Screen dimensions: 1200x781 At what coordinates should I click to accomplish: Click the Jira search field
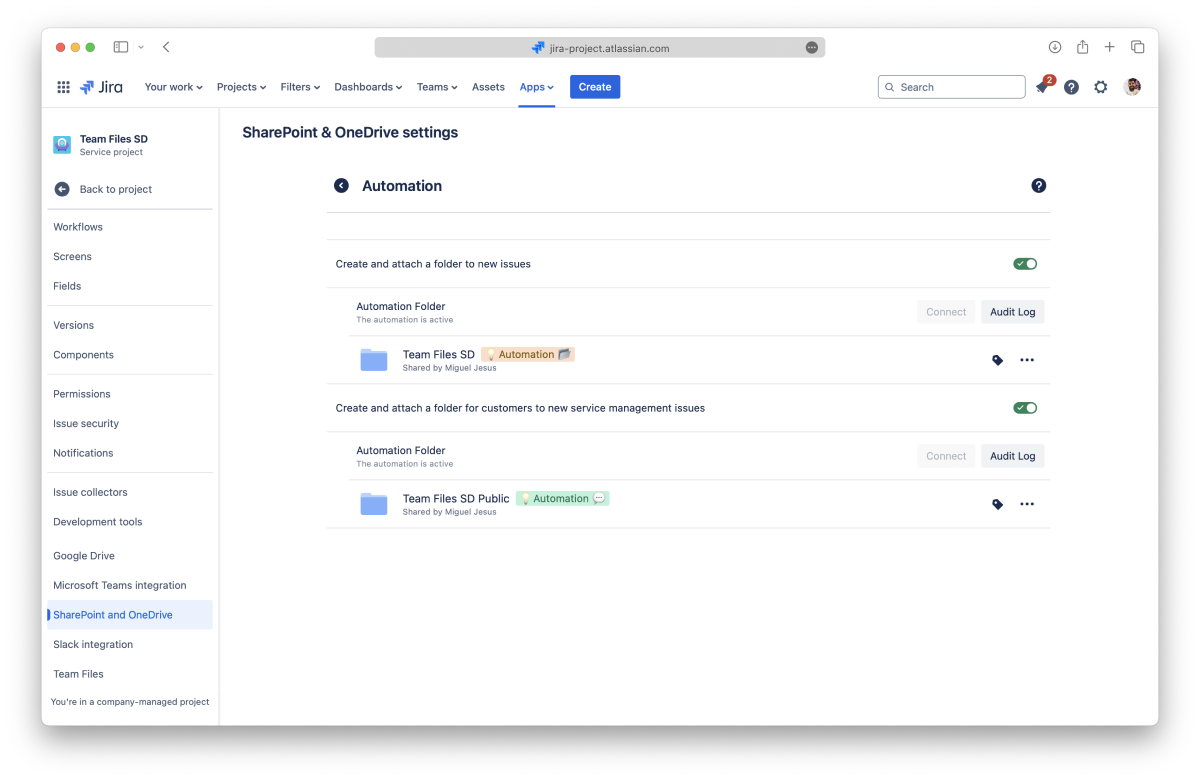click(951, 87)
